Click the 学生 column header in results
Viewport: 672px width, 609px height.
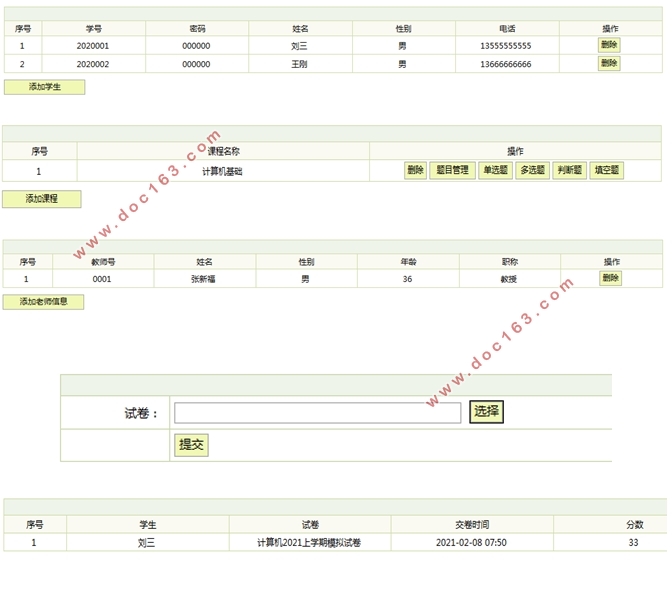148,525
